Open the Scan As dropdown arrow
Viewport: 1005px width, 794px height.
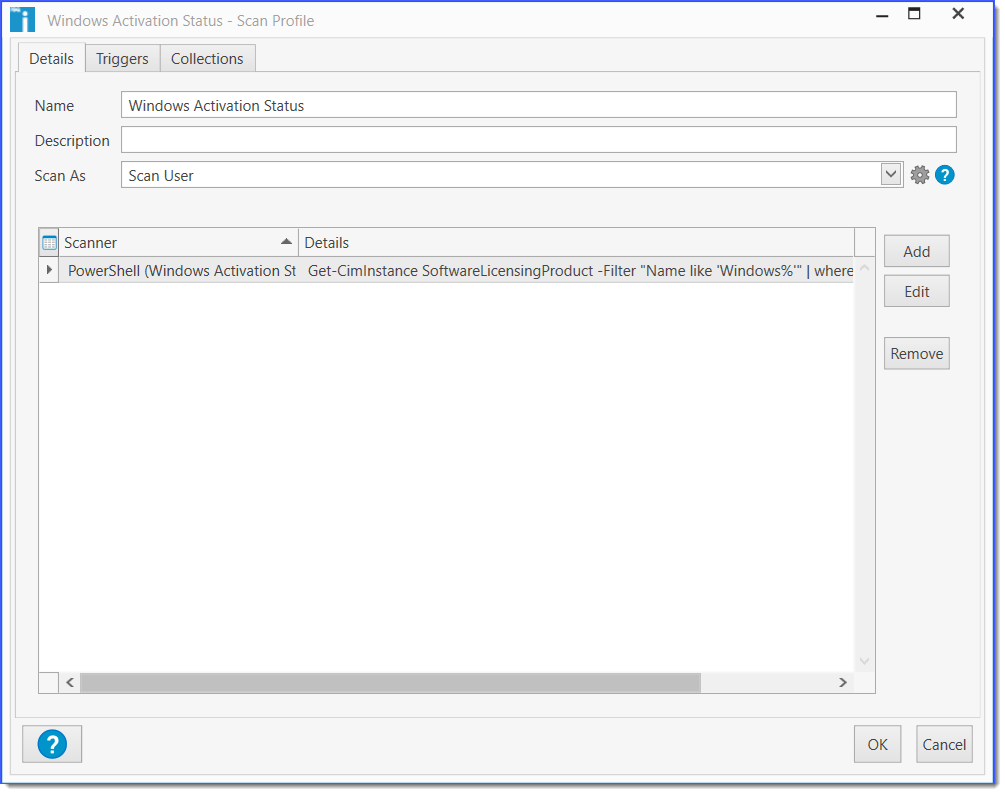click(890, 174)
